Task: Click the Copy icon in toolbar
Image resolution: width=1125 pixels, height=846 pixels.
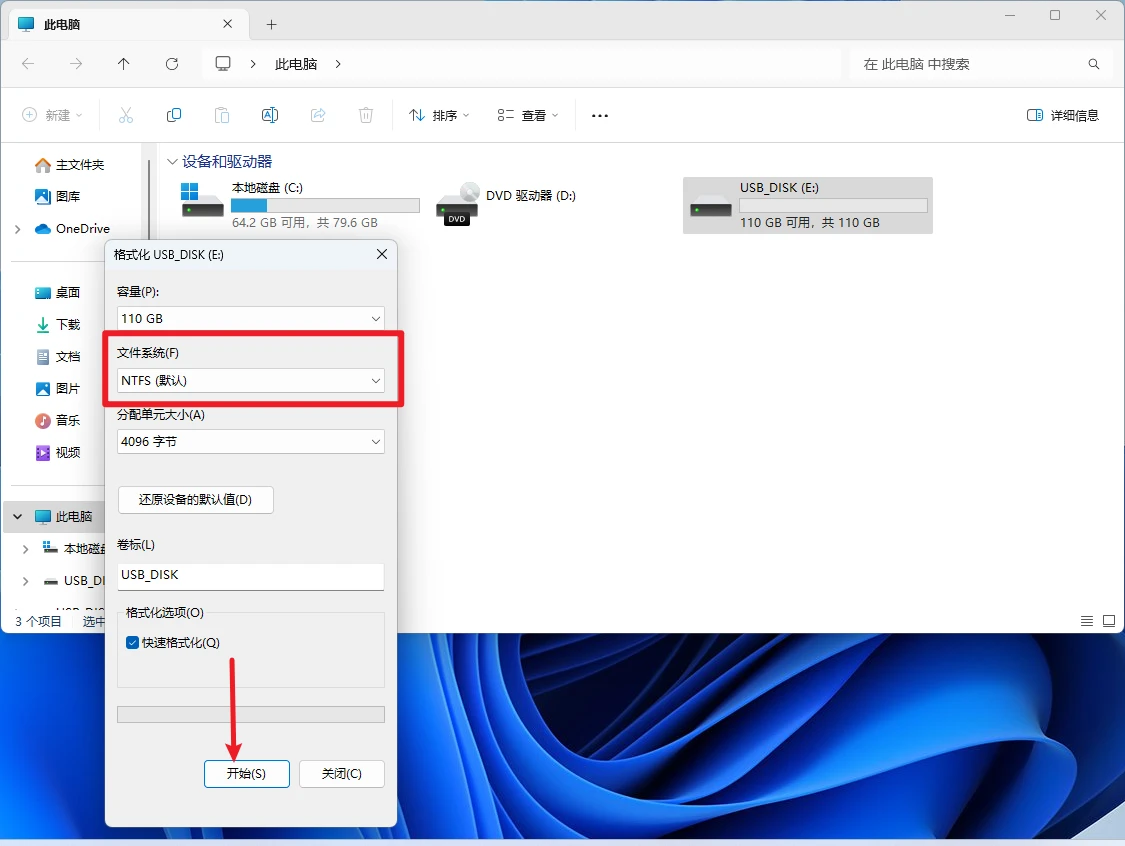Action: pyautogui.click(x=174, y=115)
